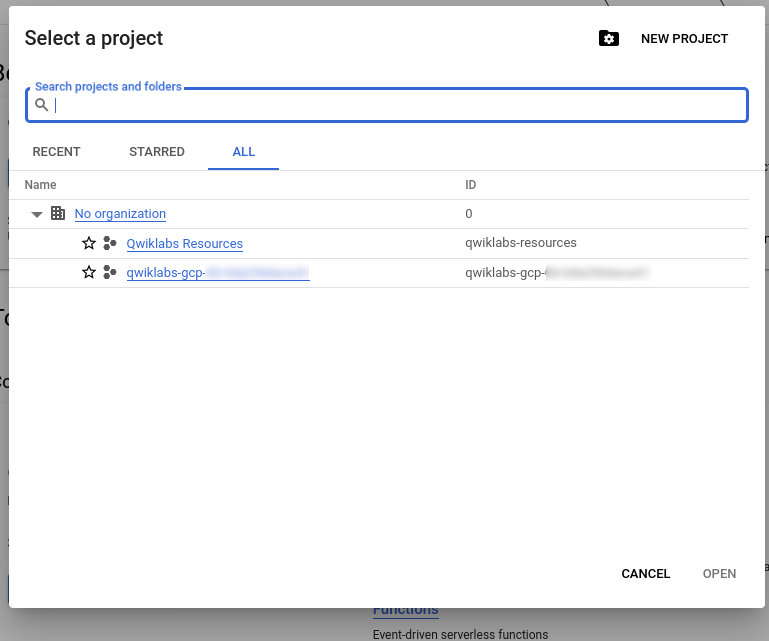Open the No organization link

120,214
